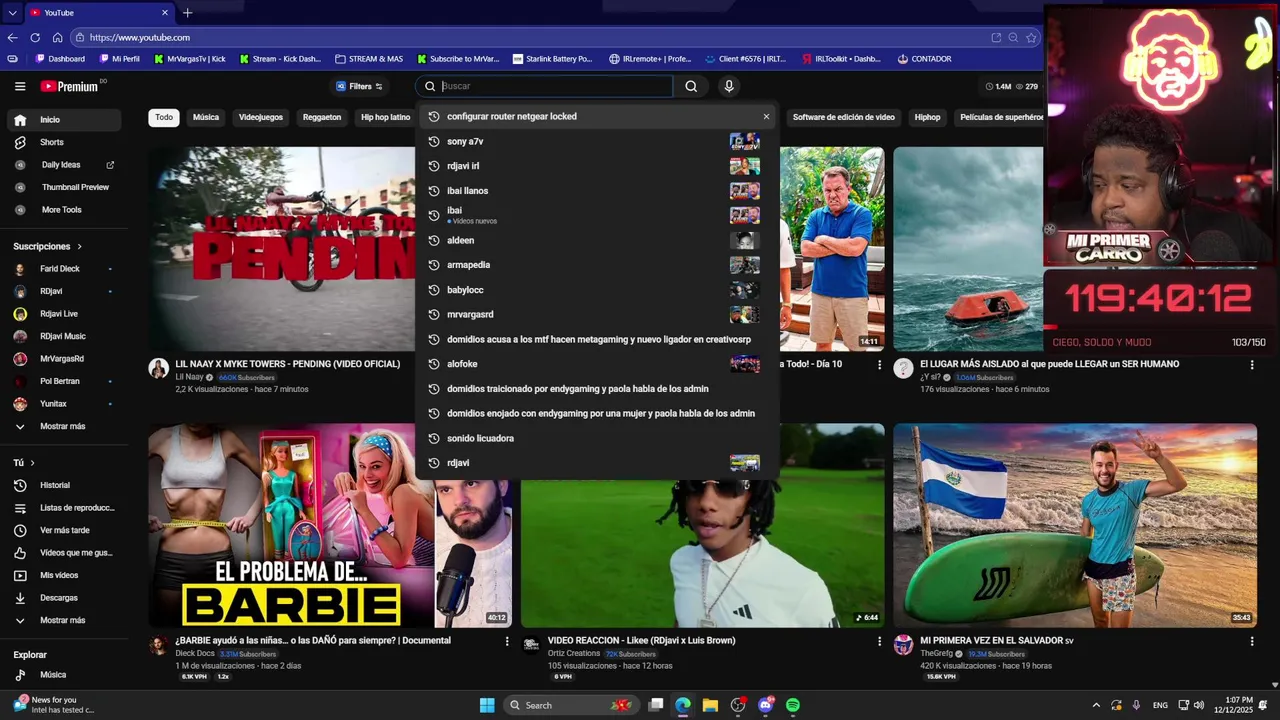Select the 'Hip hop latino' filter chip
Screen dimensions: 1280x720
point(385,118)
